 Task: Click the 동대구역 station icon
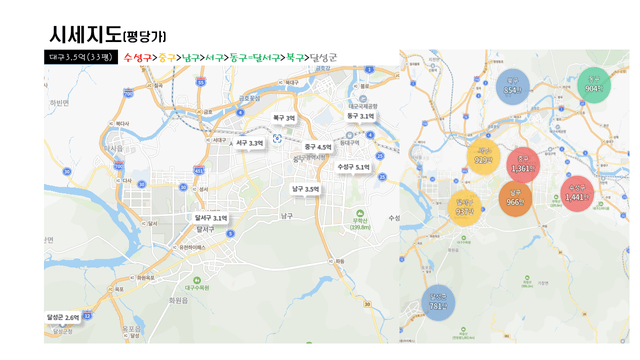coord(349,135)
